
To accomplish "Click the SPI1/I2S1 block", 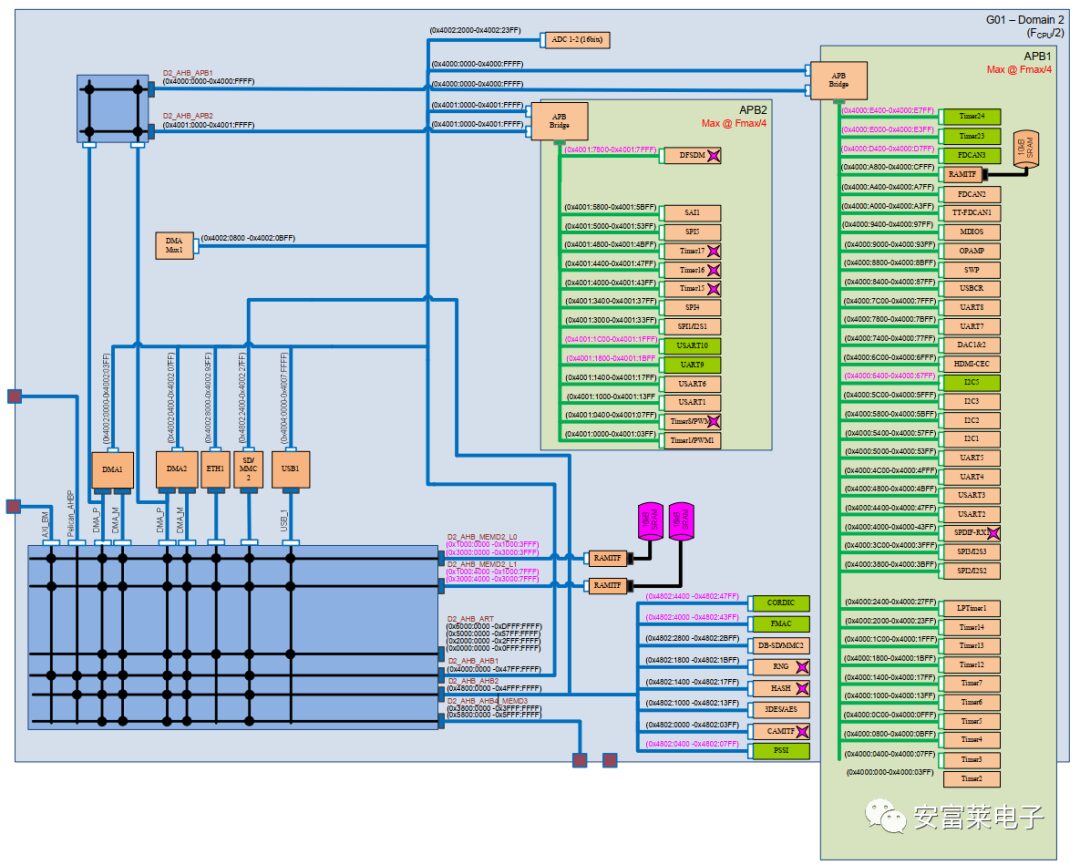I will (x=692, y=326).
